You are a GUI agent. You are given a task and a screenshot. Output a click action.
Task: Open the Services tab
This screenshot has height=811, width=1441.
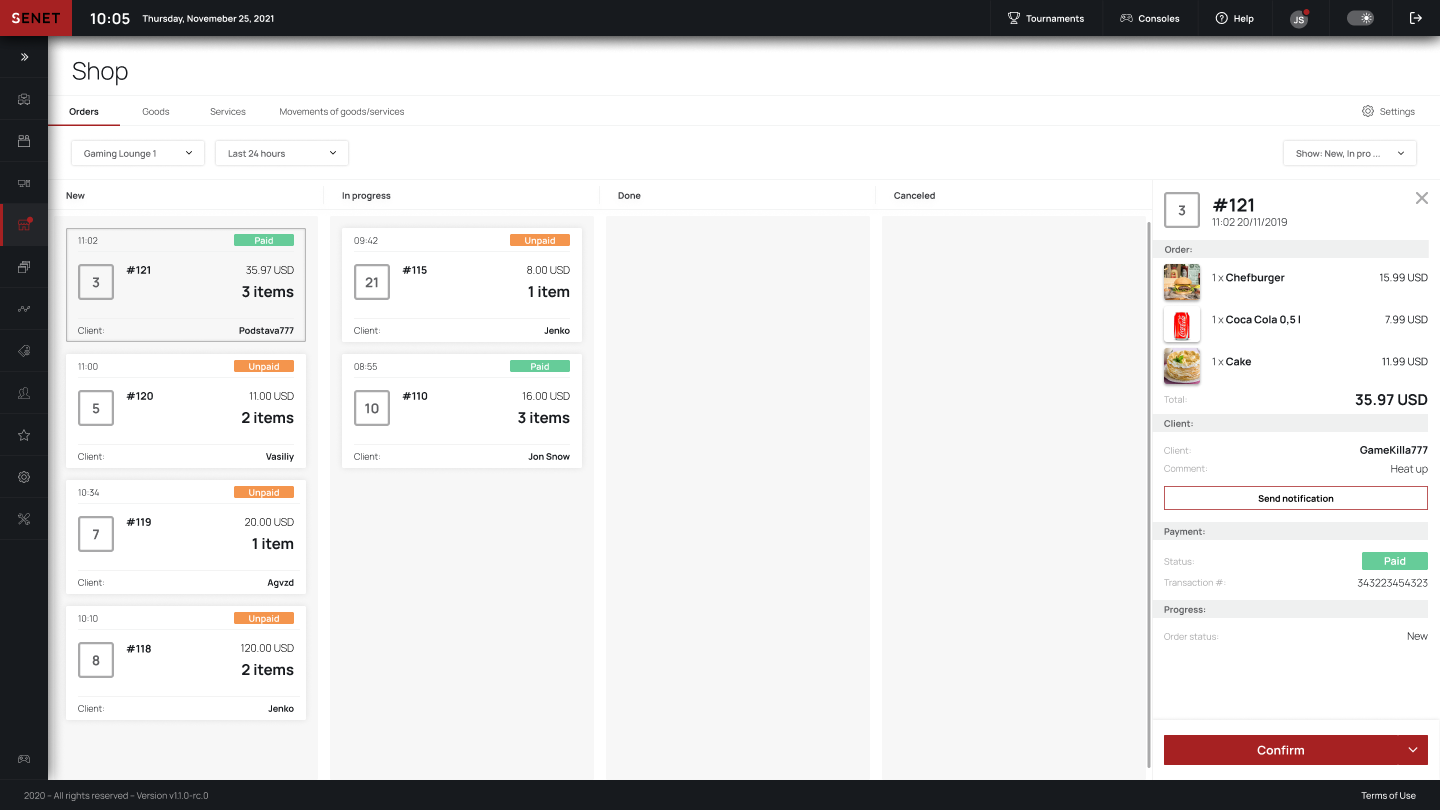coord(227,112)
